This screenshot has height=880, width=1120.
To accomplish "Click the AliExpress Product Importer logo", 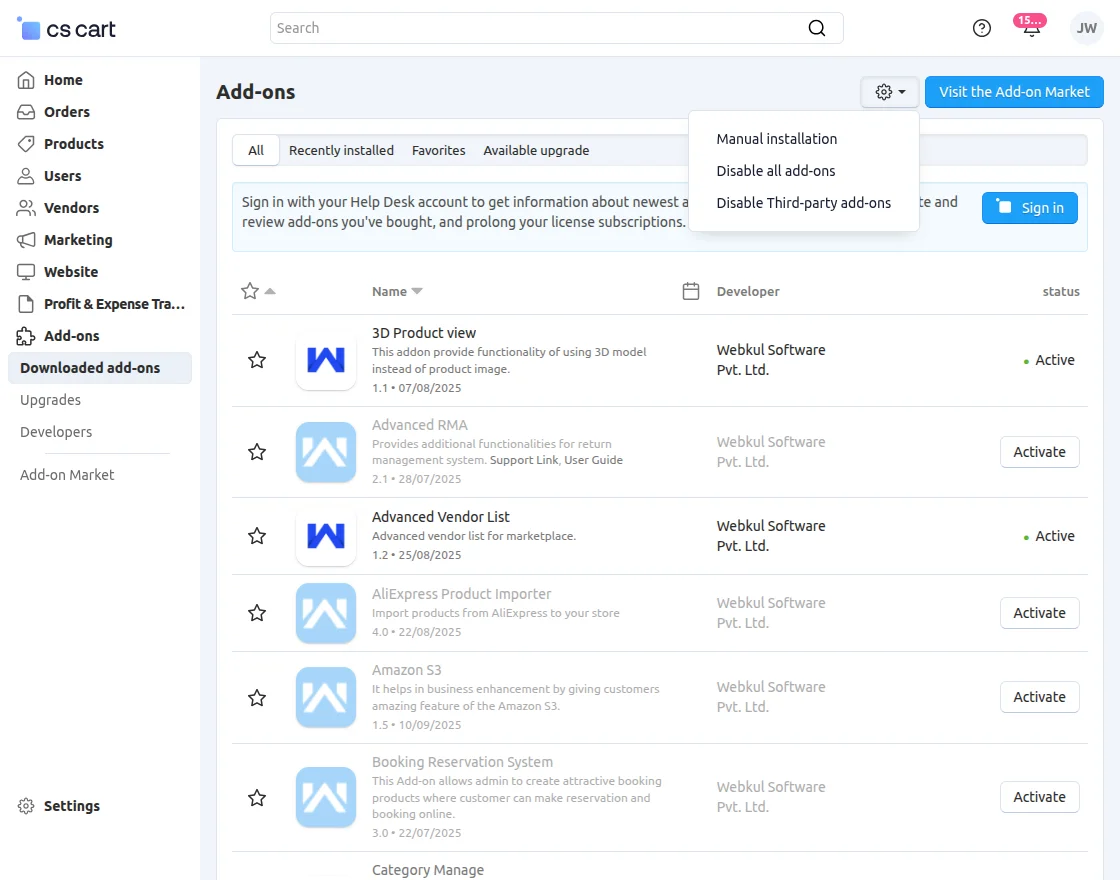I will (326, 613).
